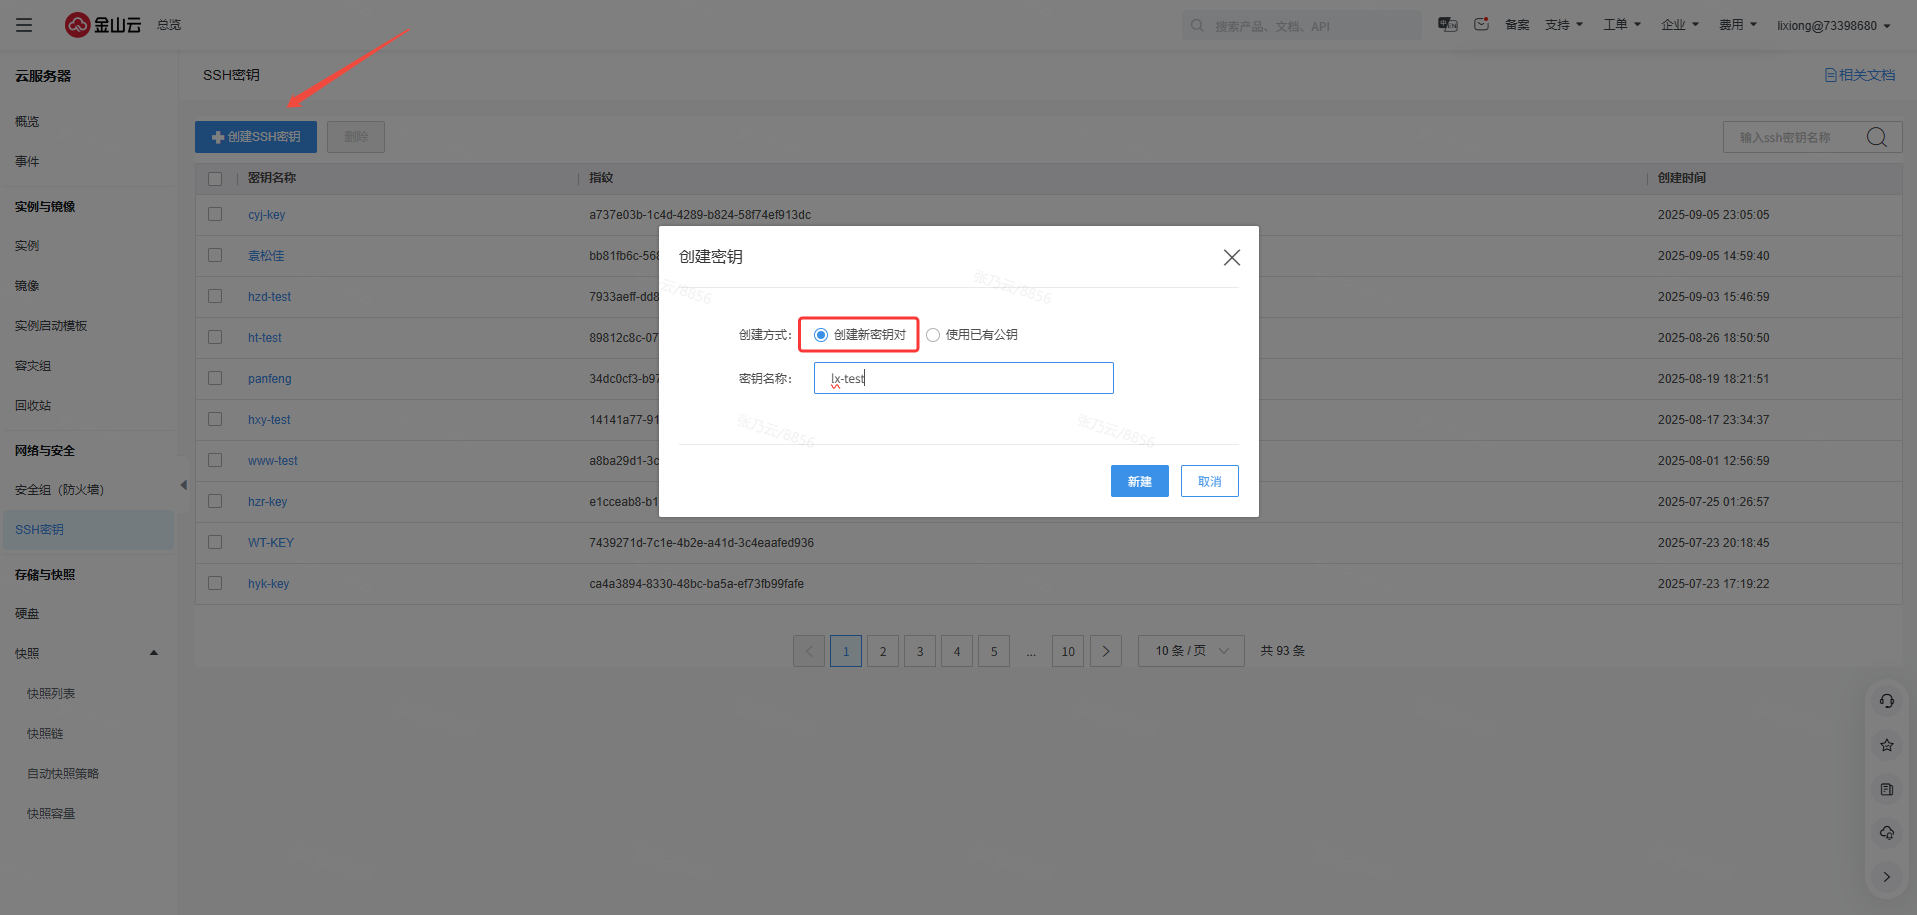
Task: Click 总览 next to the logo
Action: (169, 25)
